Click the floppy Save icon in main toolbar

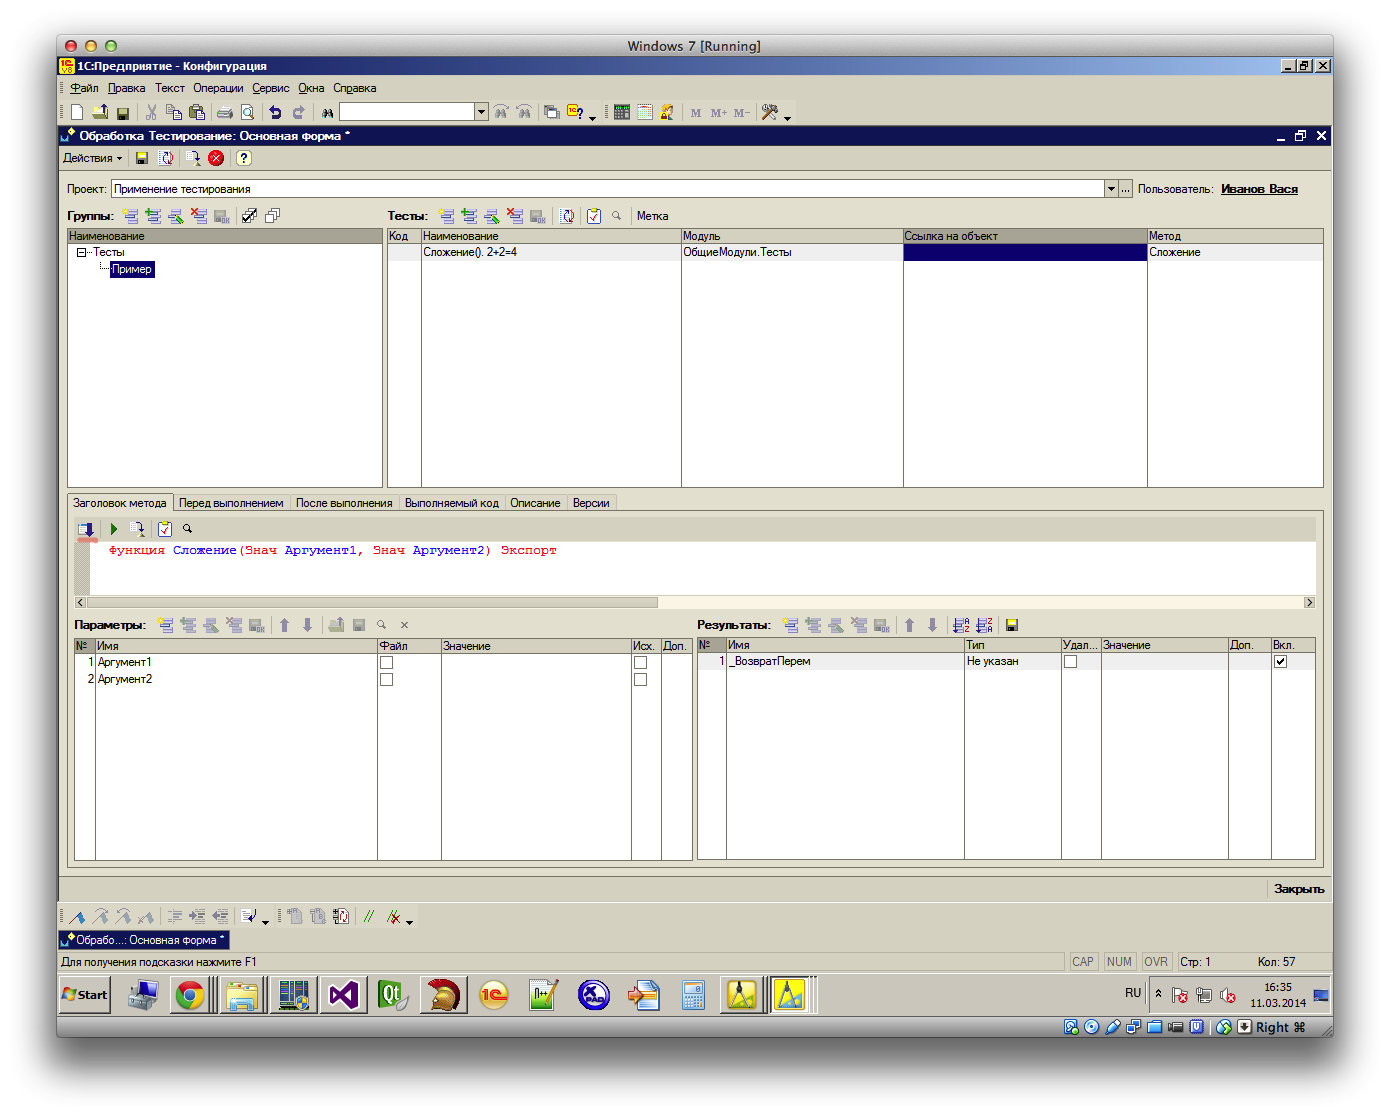tap(123, 113)
